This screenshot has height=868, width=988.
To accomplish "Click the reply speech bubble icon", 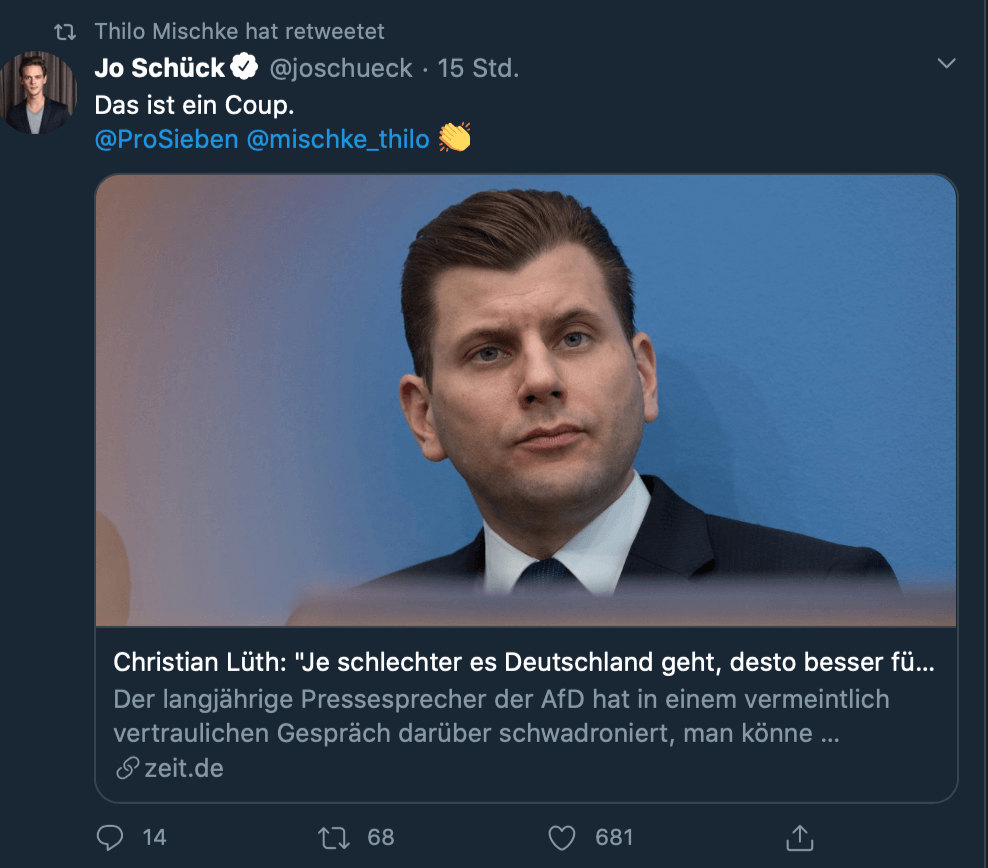I will [x=109, y=836].
